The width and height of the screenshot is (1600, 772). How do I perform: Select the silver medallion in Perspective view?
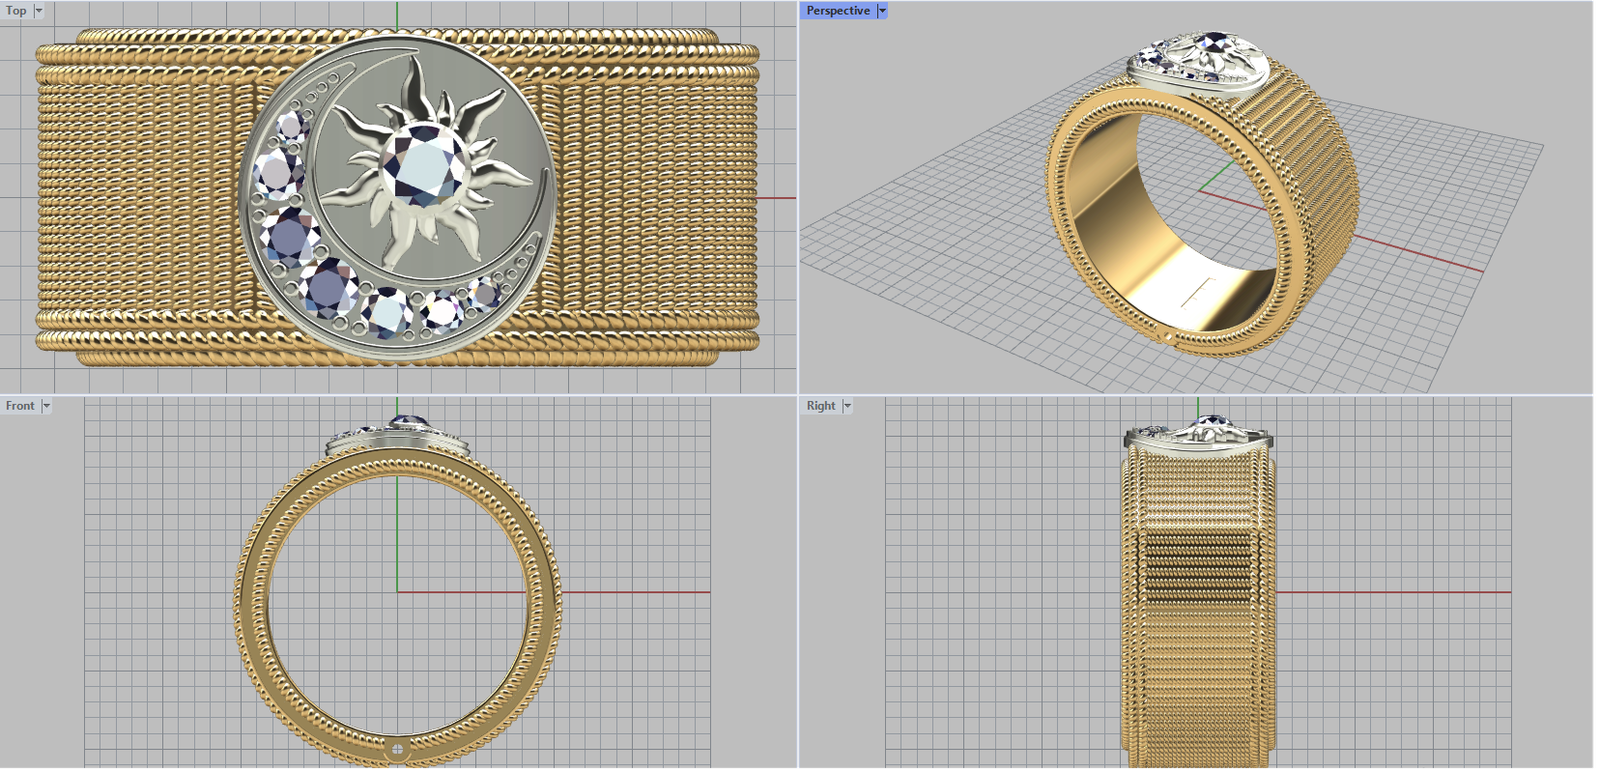click(1198, 62)
